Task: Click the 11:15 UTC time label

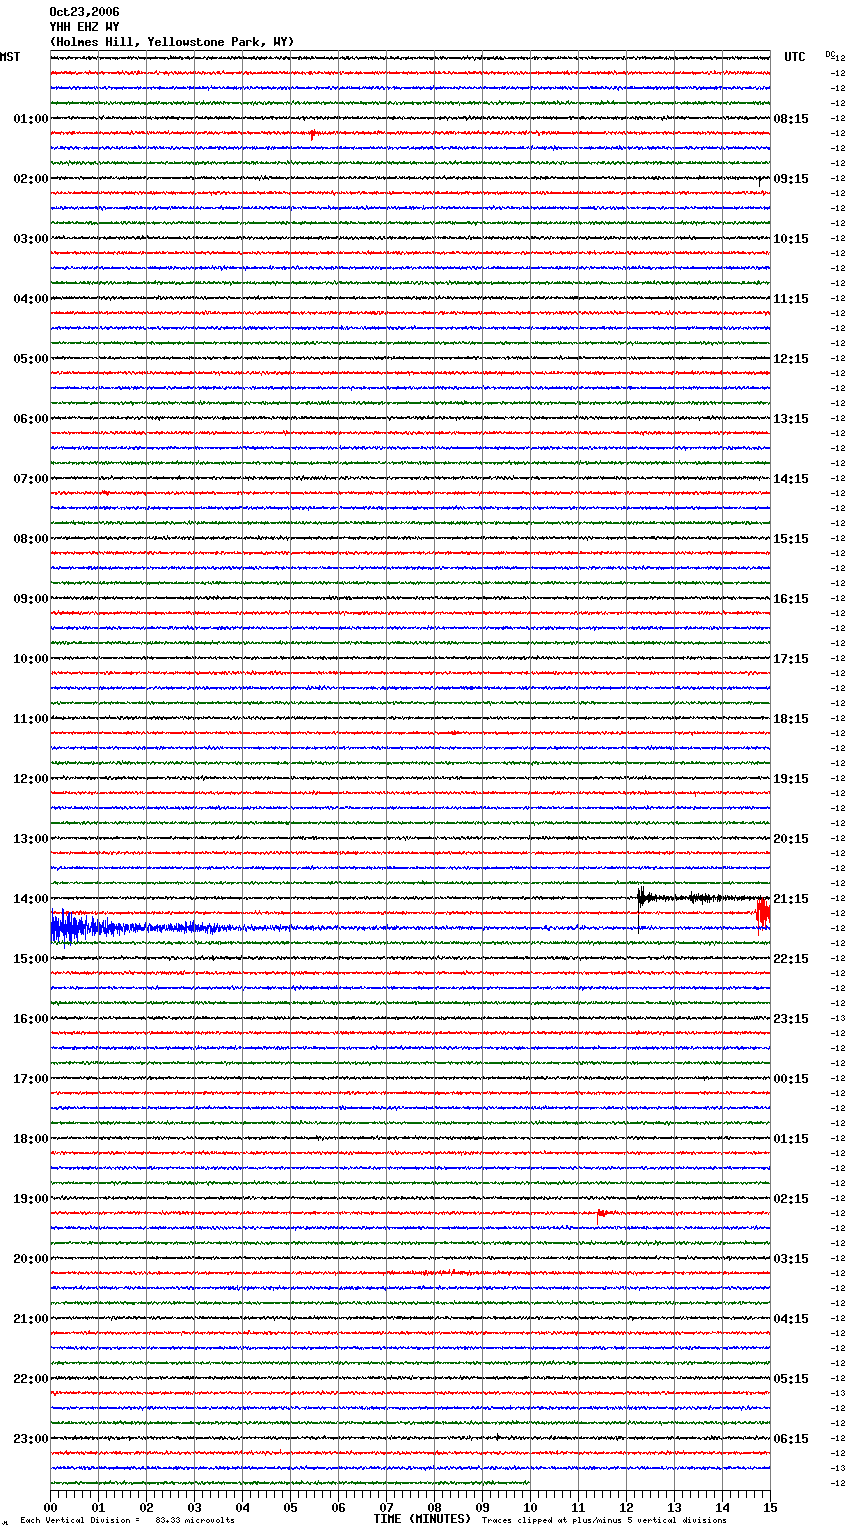Action: [x=791, y=299]
